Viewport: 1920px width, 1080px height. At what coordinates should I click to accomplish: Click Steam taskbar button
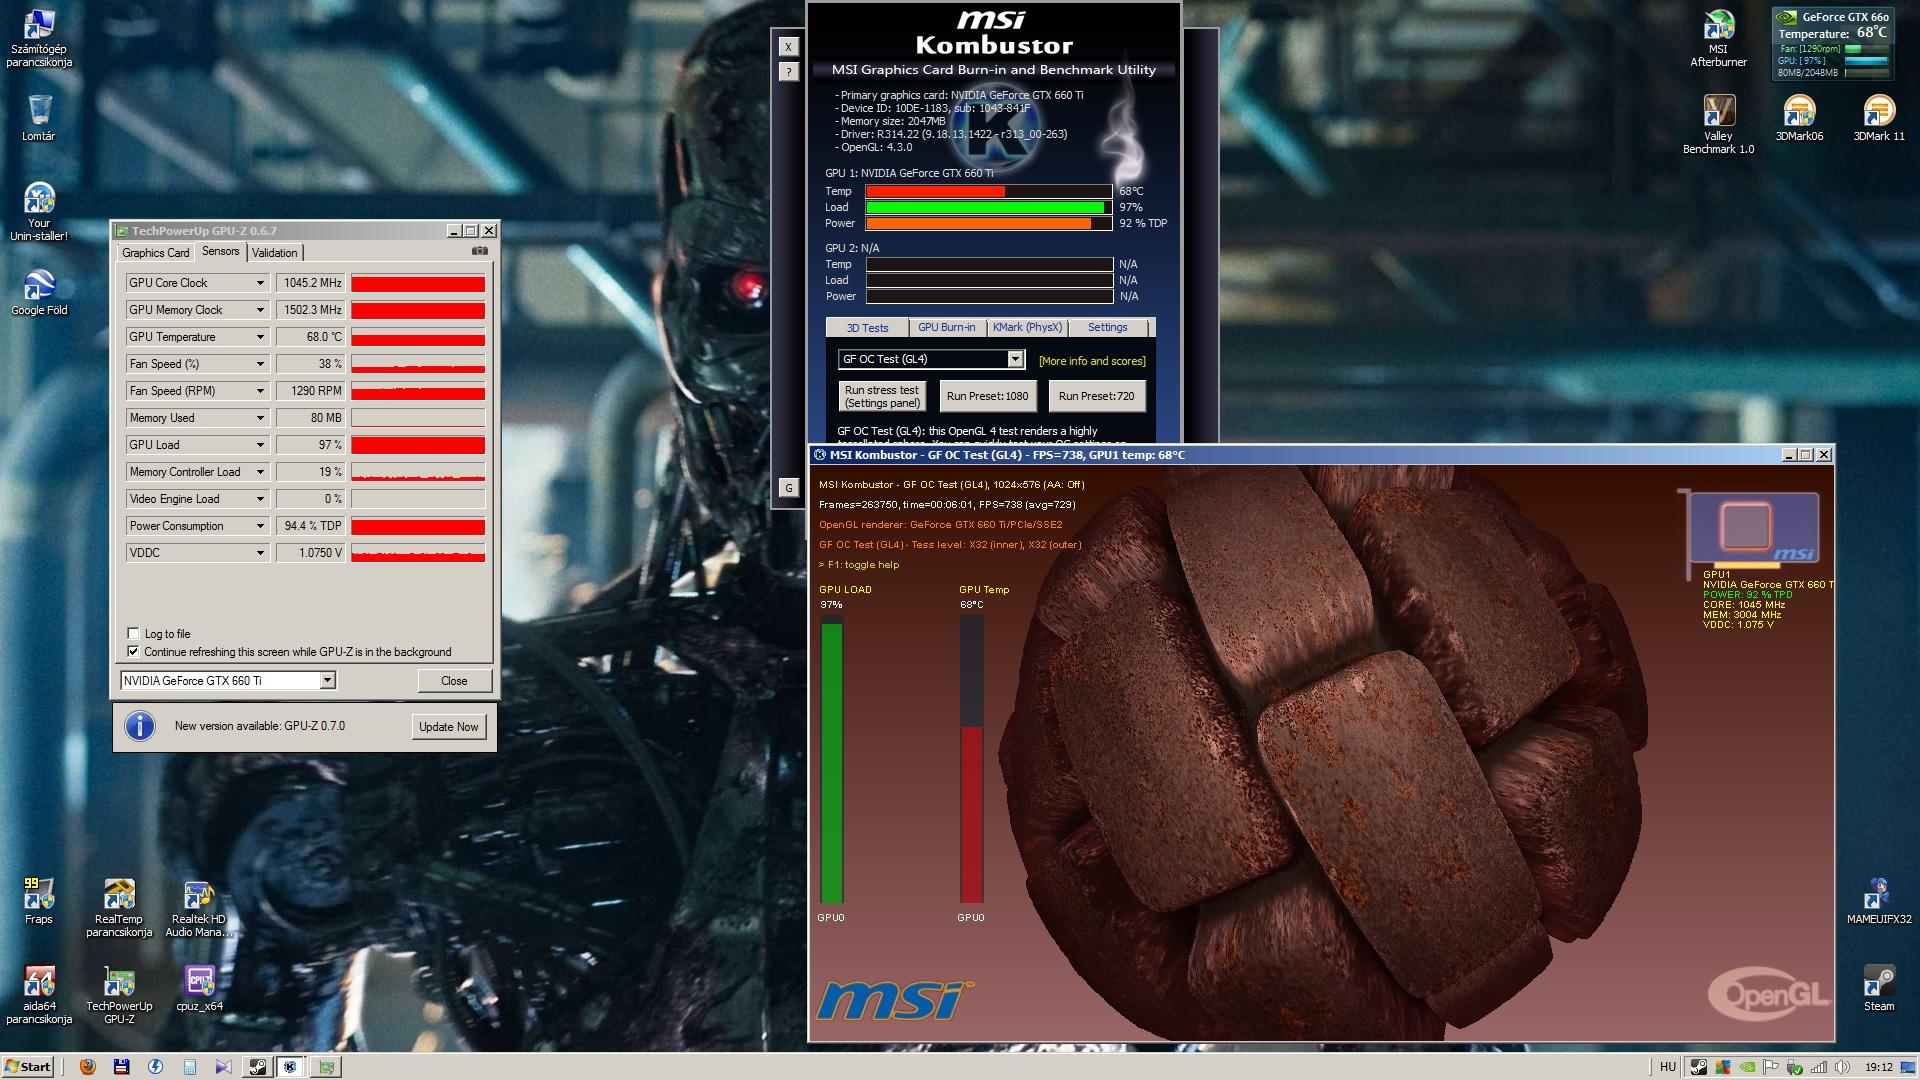(257, 1066)
